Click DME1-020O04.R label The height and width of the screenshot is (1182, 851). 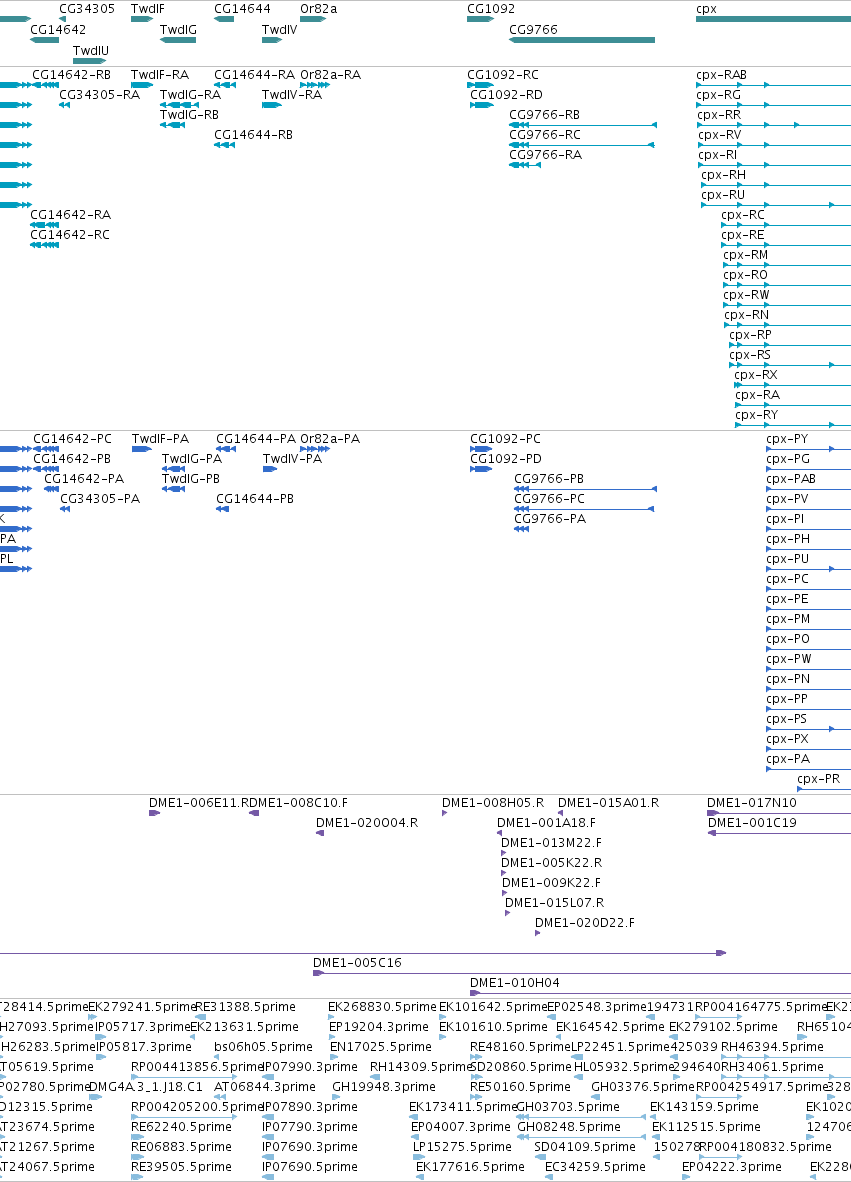tap(366, 822)
